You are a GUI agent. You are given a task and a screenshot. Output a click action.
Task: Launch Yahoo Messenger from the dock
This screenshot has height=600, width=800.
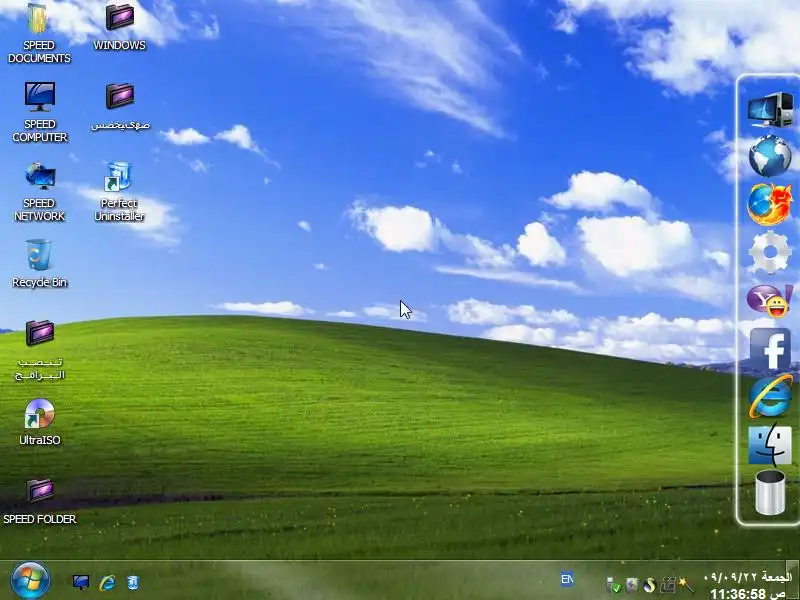tap(770, 300)
